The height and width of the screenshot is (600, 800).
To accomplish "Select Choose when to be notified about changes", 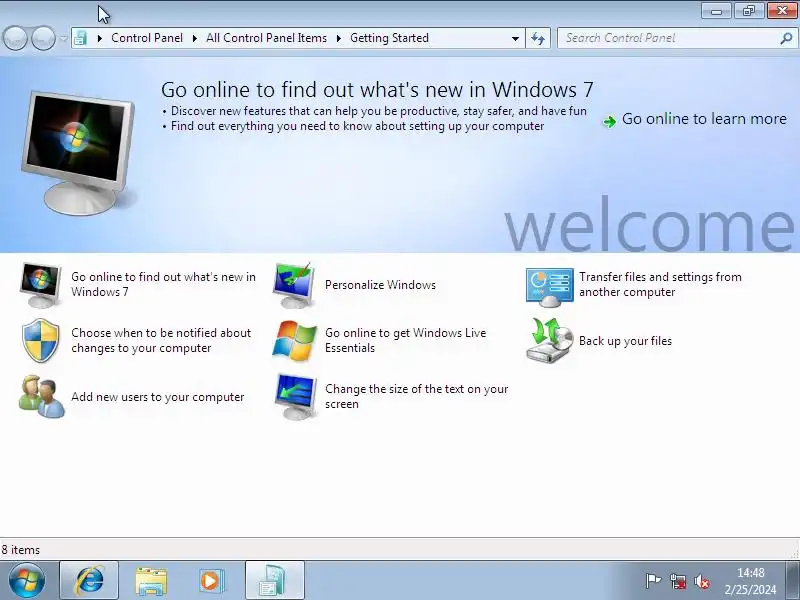I will (x=161, y=340).
